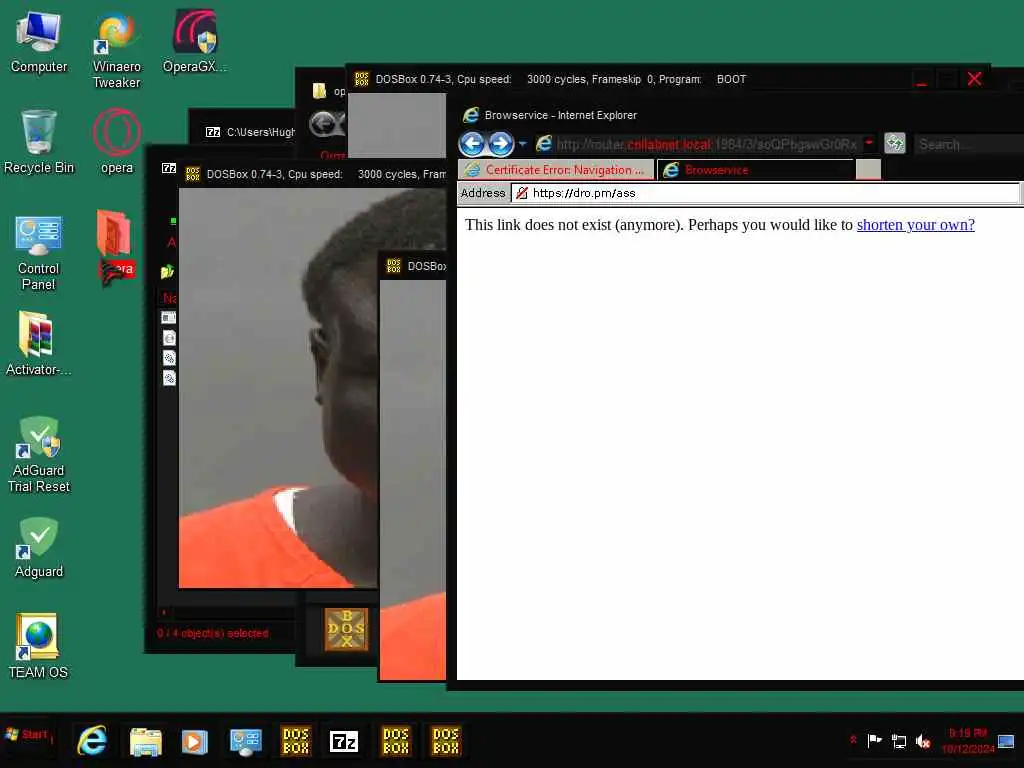Open Action Center flag tray icon
This screenshot has height=768, width=1024.
874,741
